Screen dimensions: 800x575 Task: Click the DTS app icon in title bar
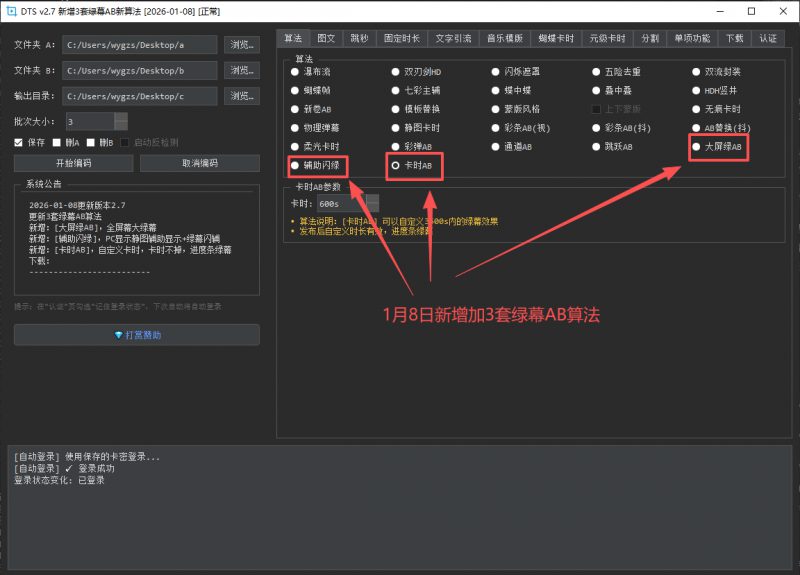[10, 10]
